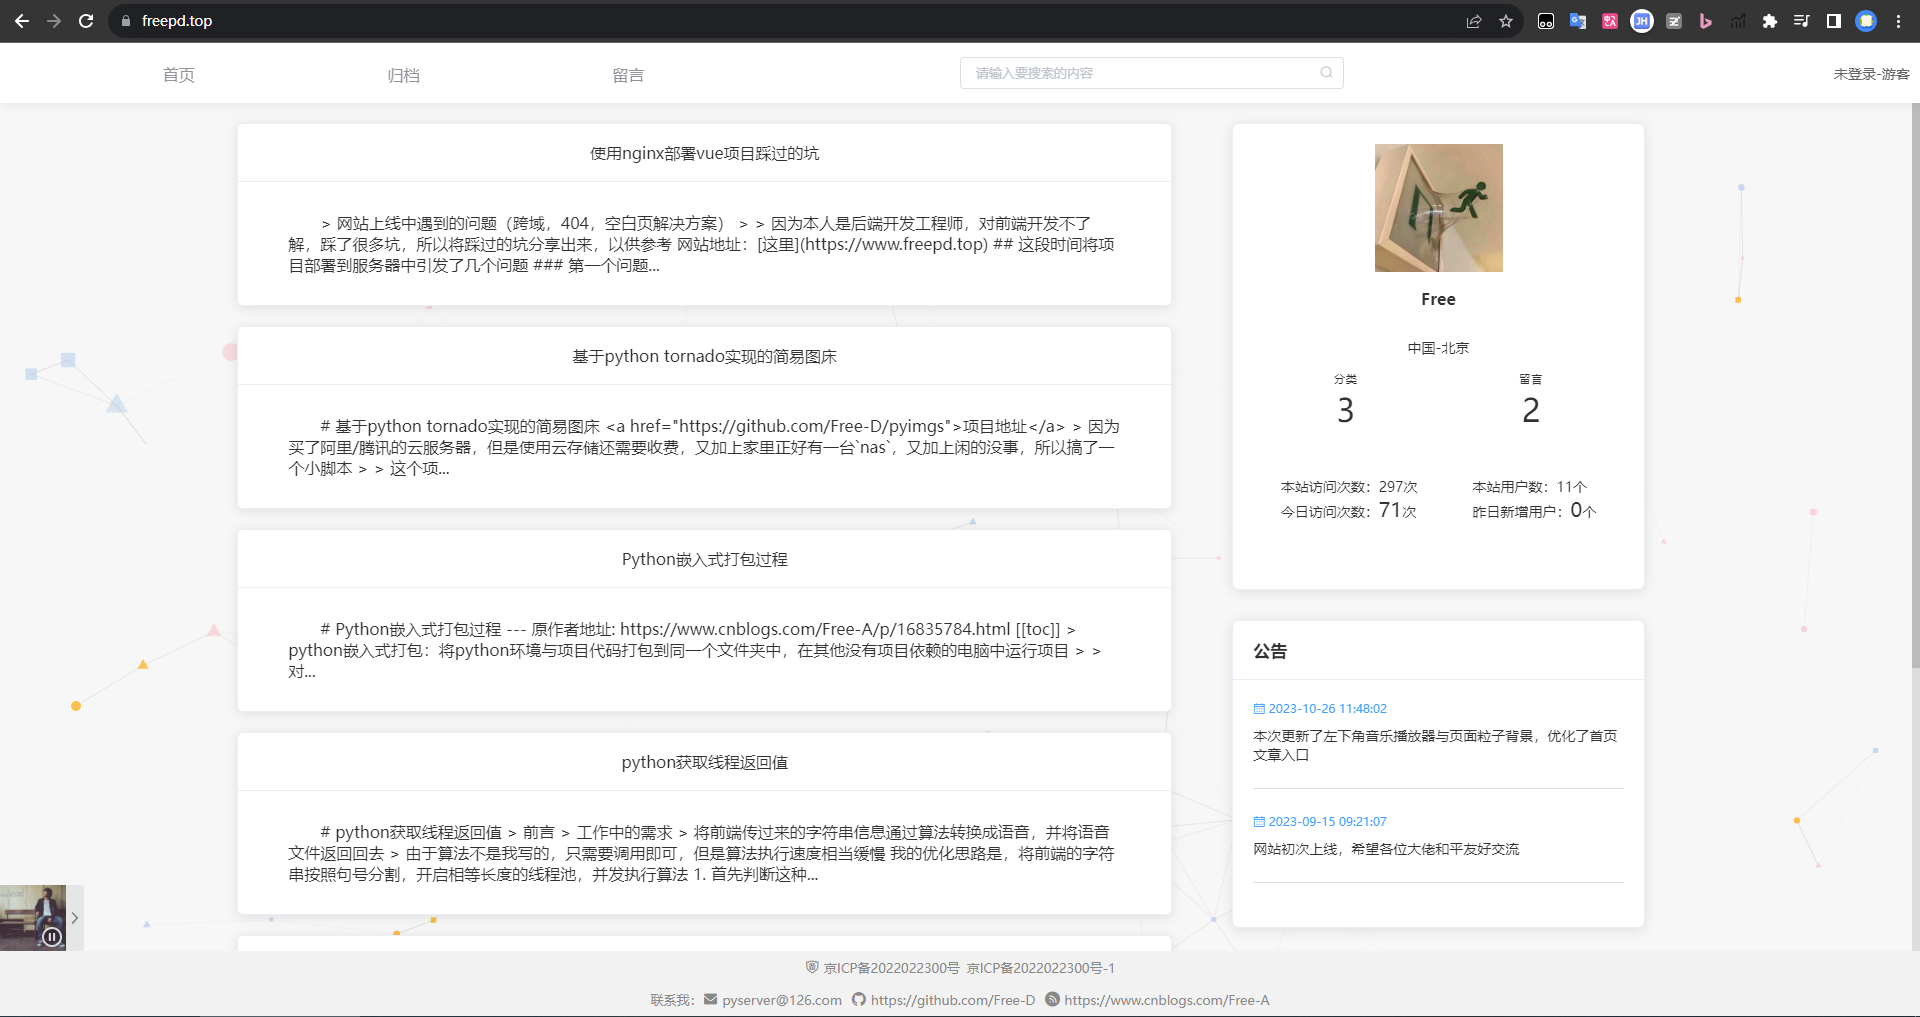
Task: Click the 中国-北京 location text
Action: click(x=1438, y=348)
